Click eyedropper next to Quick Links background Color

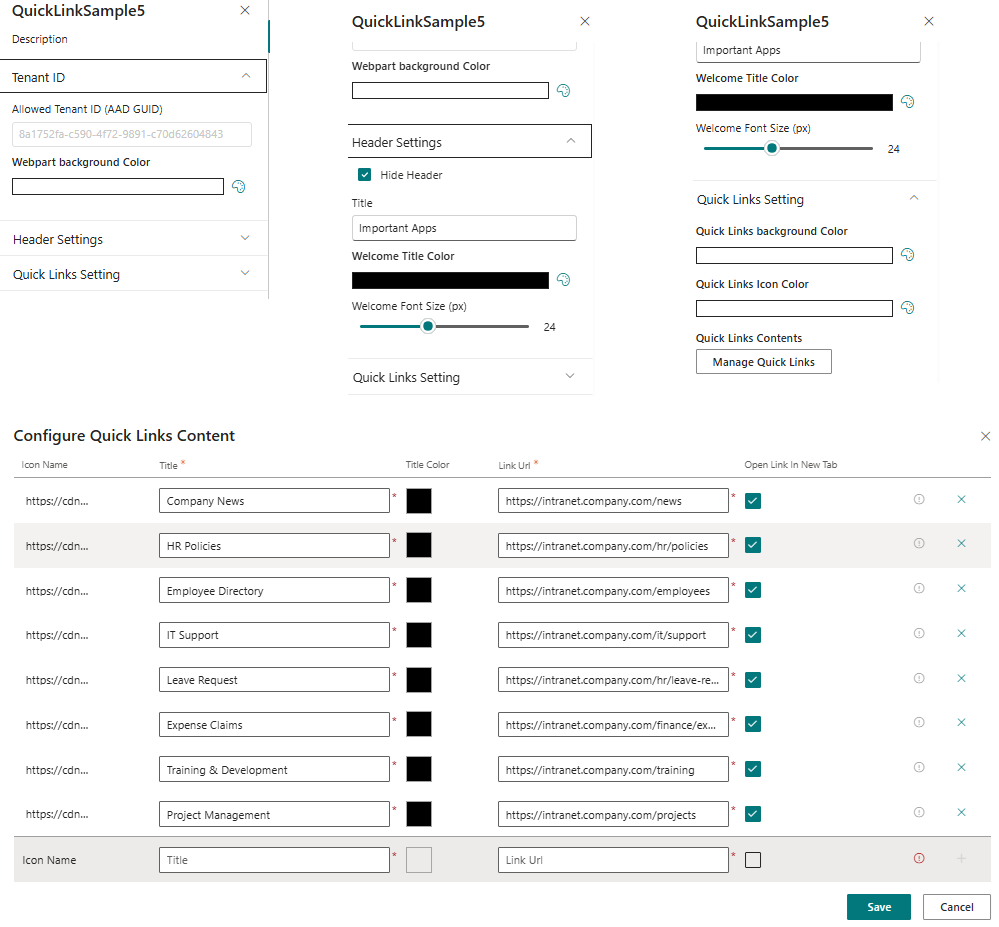pyautogui.click(x=907, y=255)
